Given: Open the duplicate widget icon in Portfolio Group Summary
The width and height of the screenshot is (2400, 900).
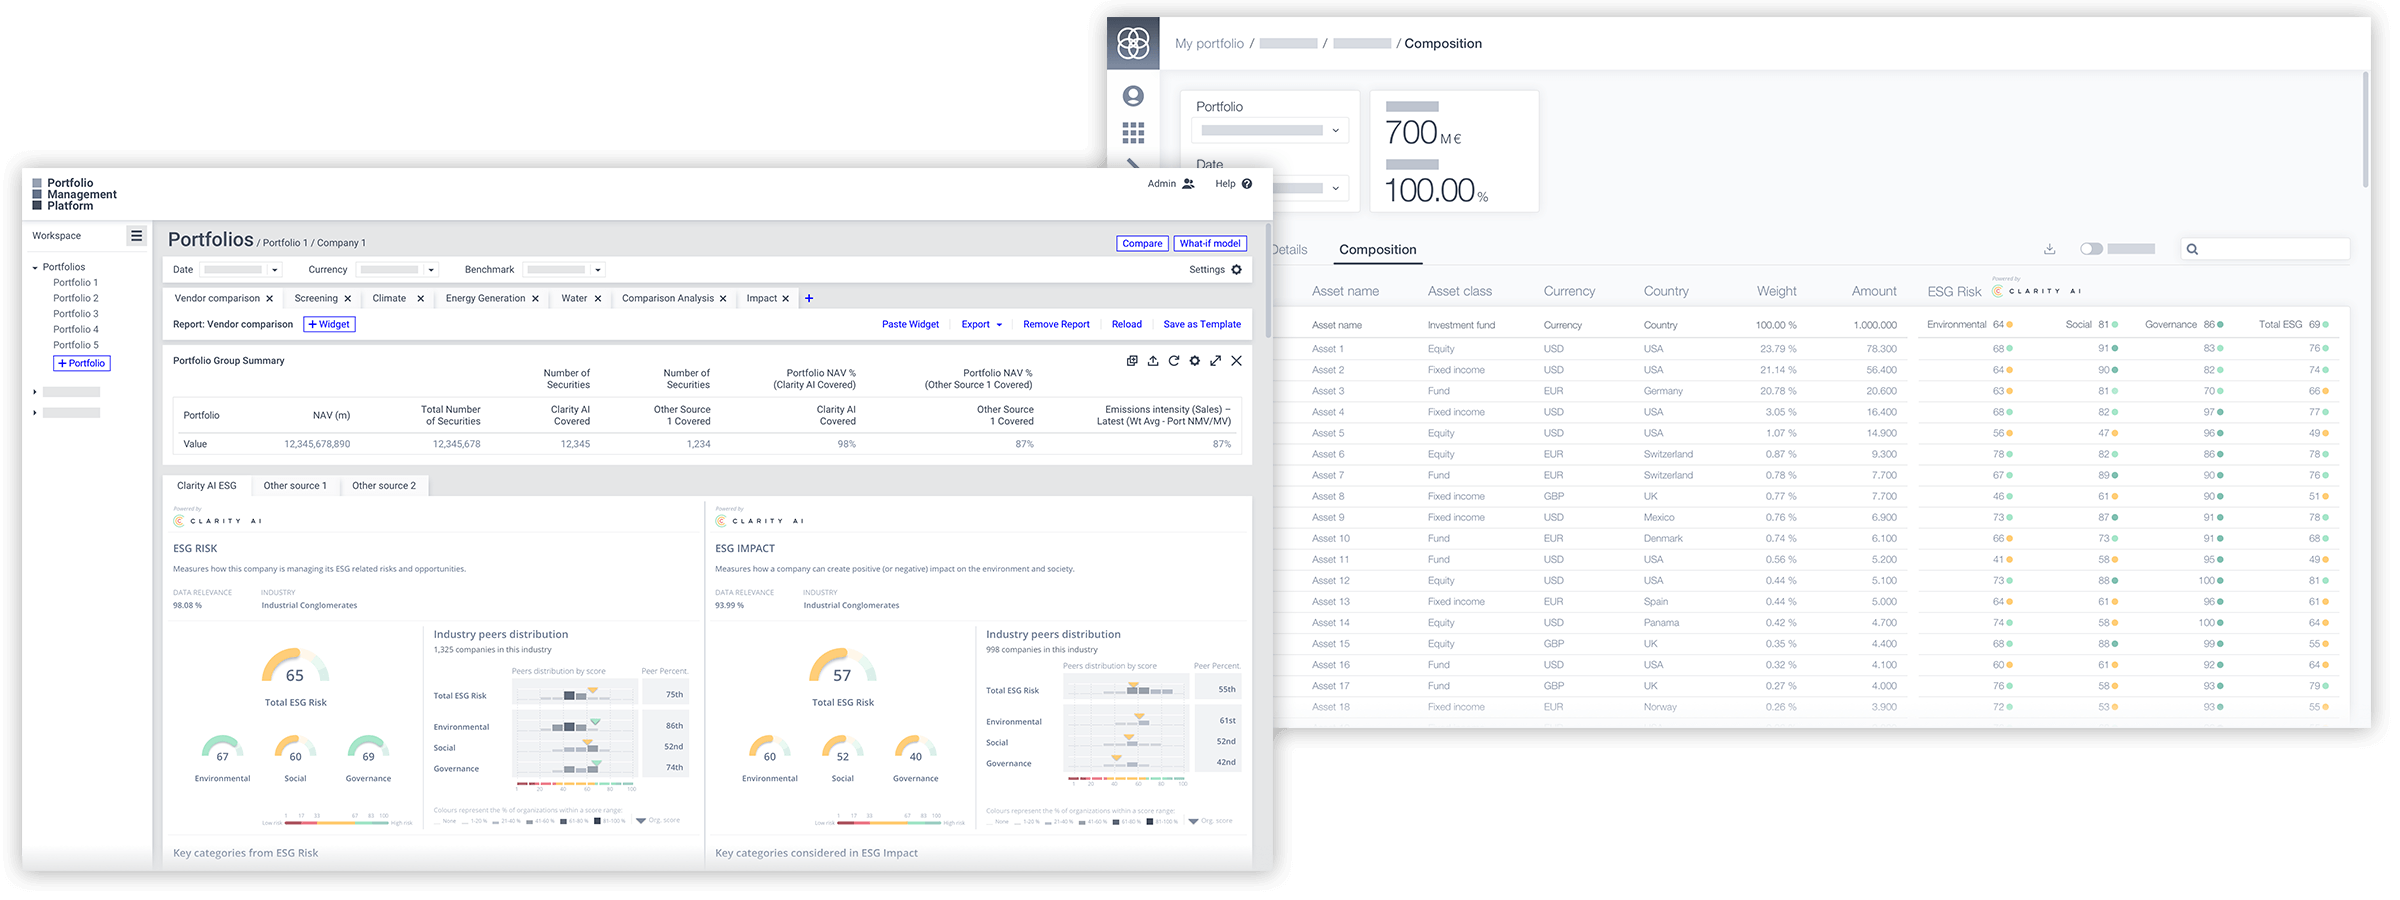Looking at the screenshot, I should [x=1131, y=361].
